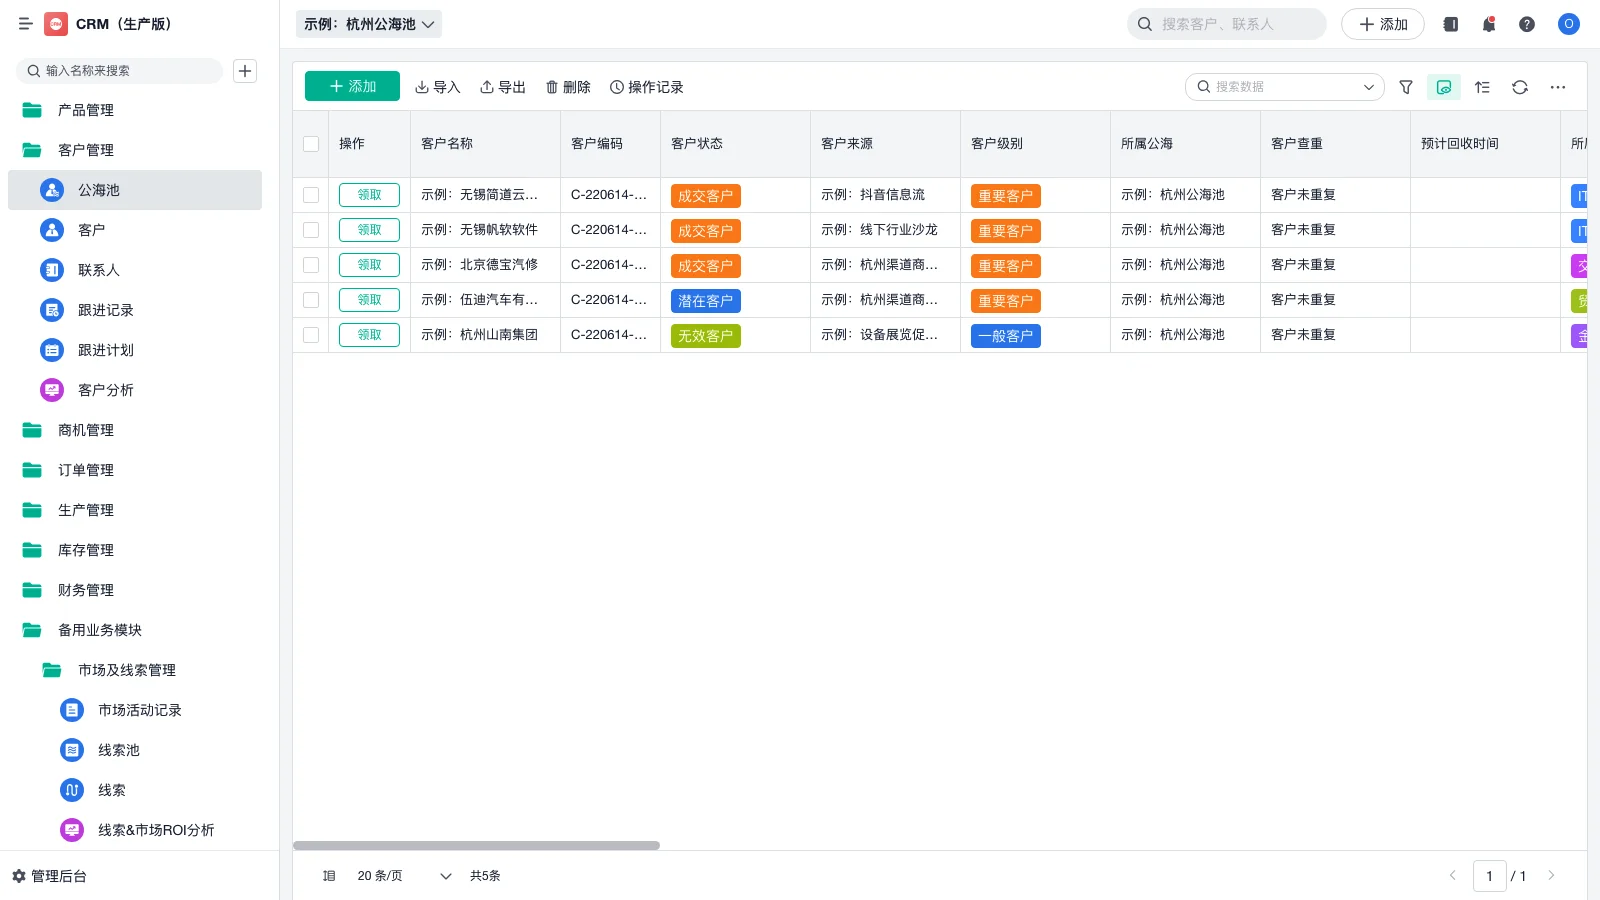1600x900 pixels.
Task: Open the notifications bell icon
Action: point(1488,24)
